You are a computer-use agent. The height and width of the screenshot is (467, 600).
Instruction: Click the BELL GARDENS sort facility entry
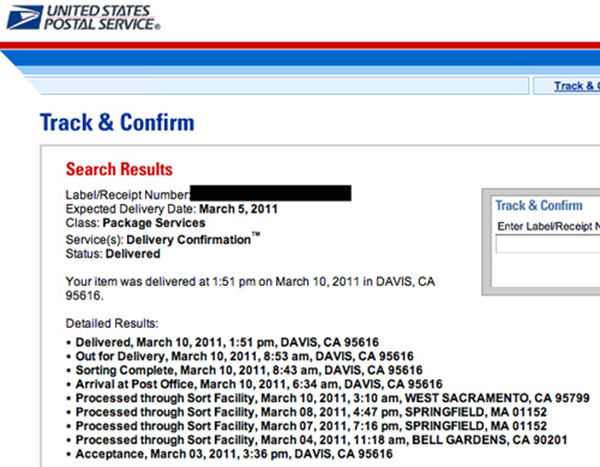coord(321,440)
